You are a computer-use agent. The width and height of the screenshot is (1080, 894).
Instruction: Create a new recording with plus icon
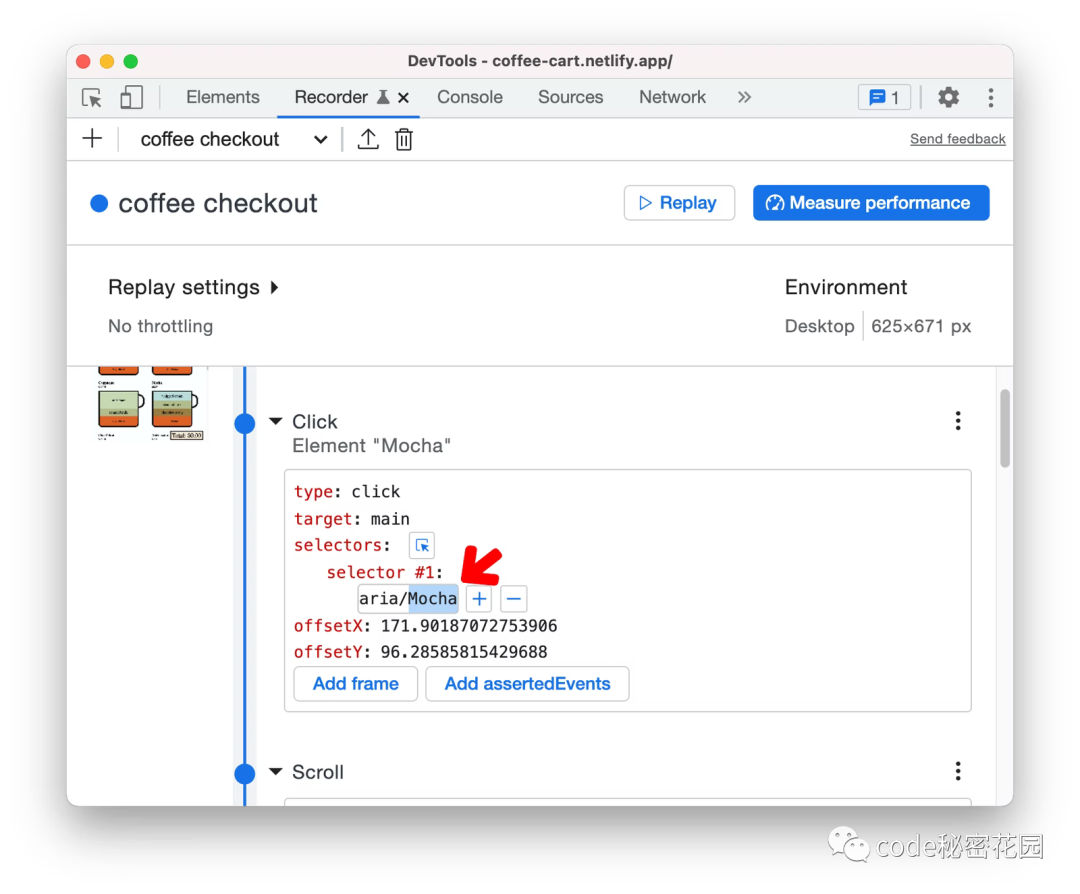pyautogui.click(x=92, y=138)
